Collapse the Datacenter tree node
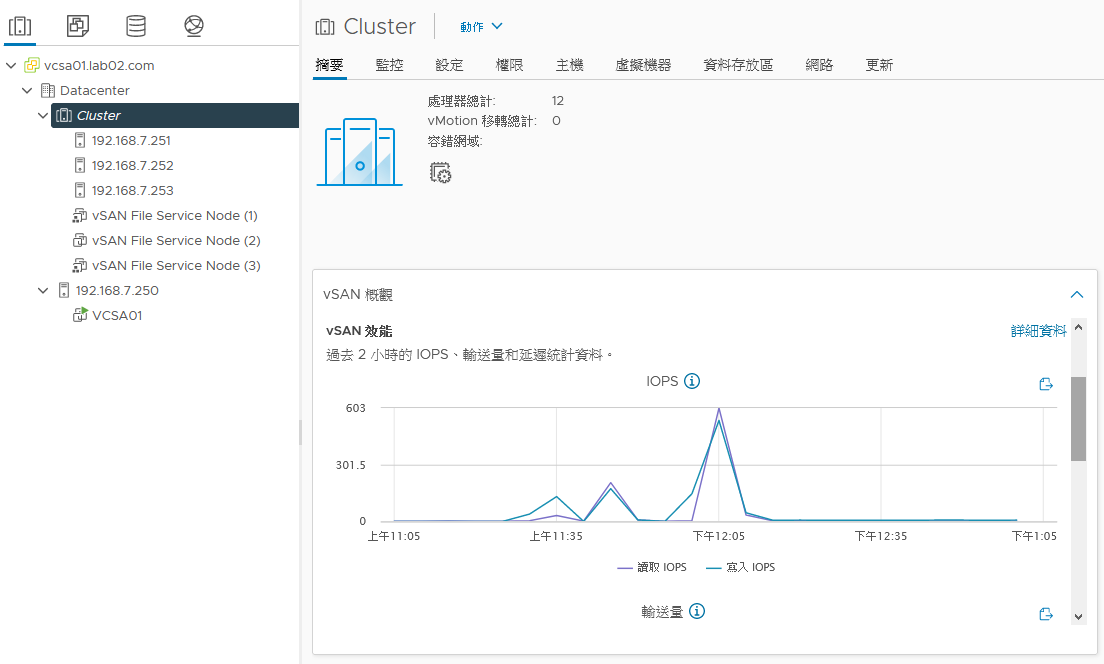The height and width of the screenshot is (664, 1104). (x=27, y=90)
